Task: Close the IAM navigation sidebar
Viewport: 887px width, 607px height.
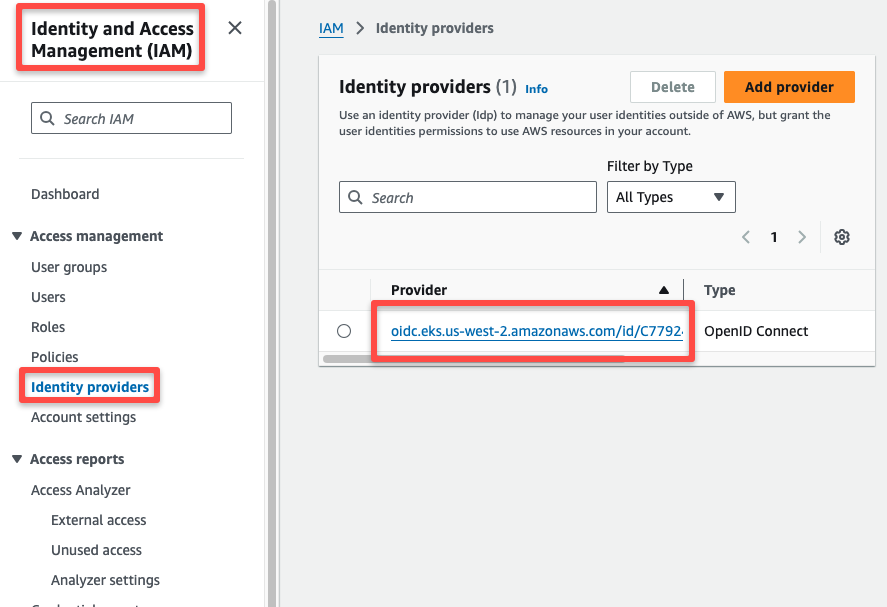Action: (x=234, y=28)
